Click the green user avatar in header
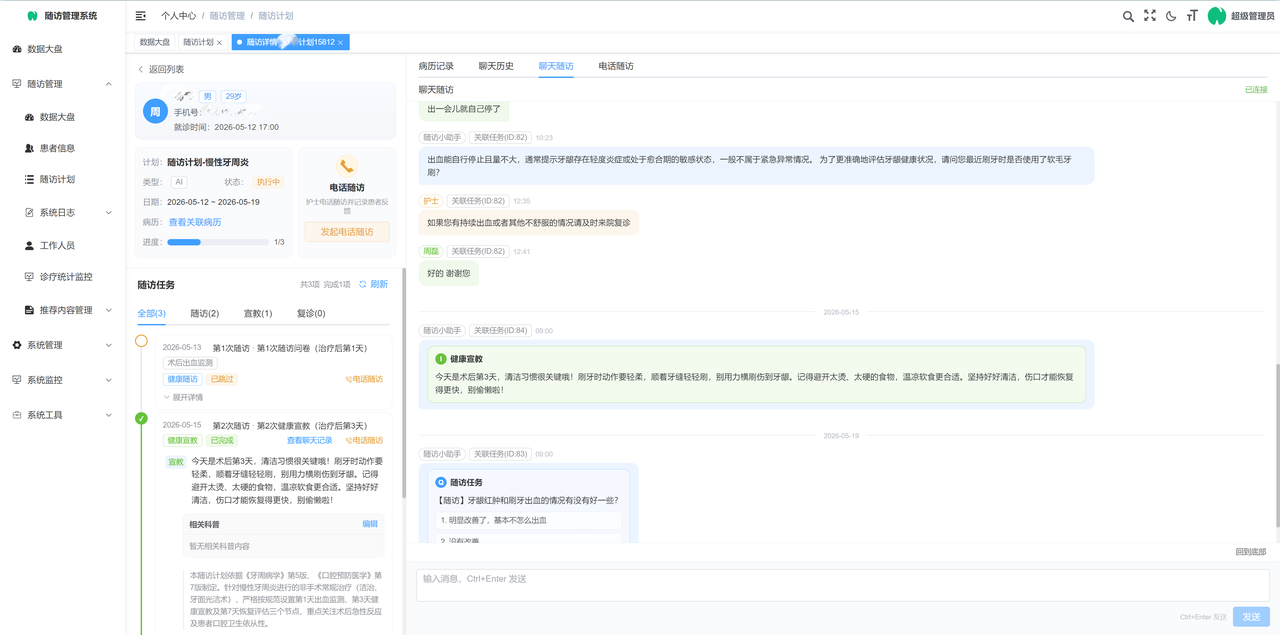This screenshot has width=1280, height=635. [1217, 16]
